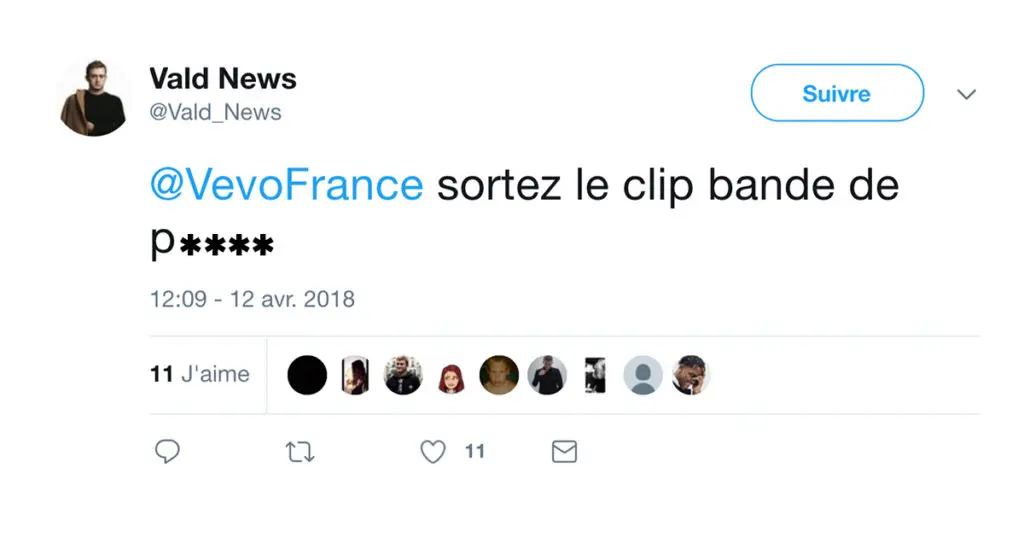Open tweet timestamp 12:09 - 12 avr. 2018
This screenshot has width=1024, height=538.
click(x=252, y=299)
